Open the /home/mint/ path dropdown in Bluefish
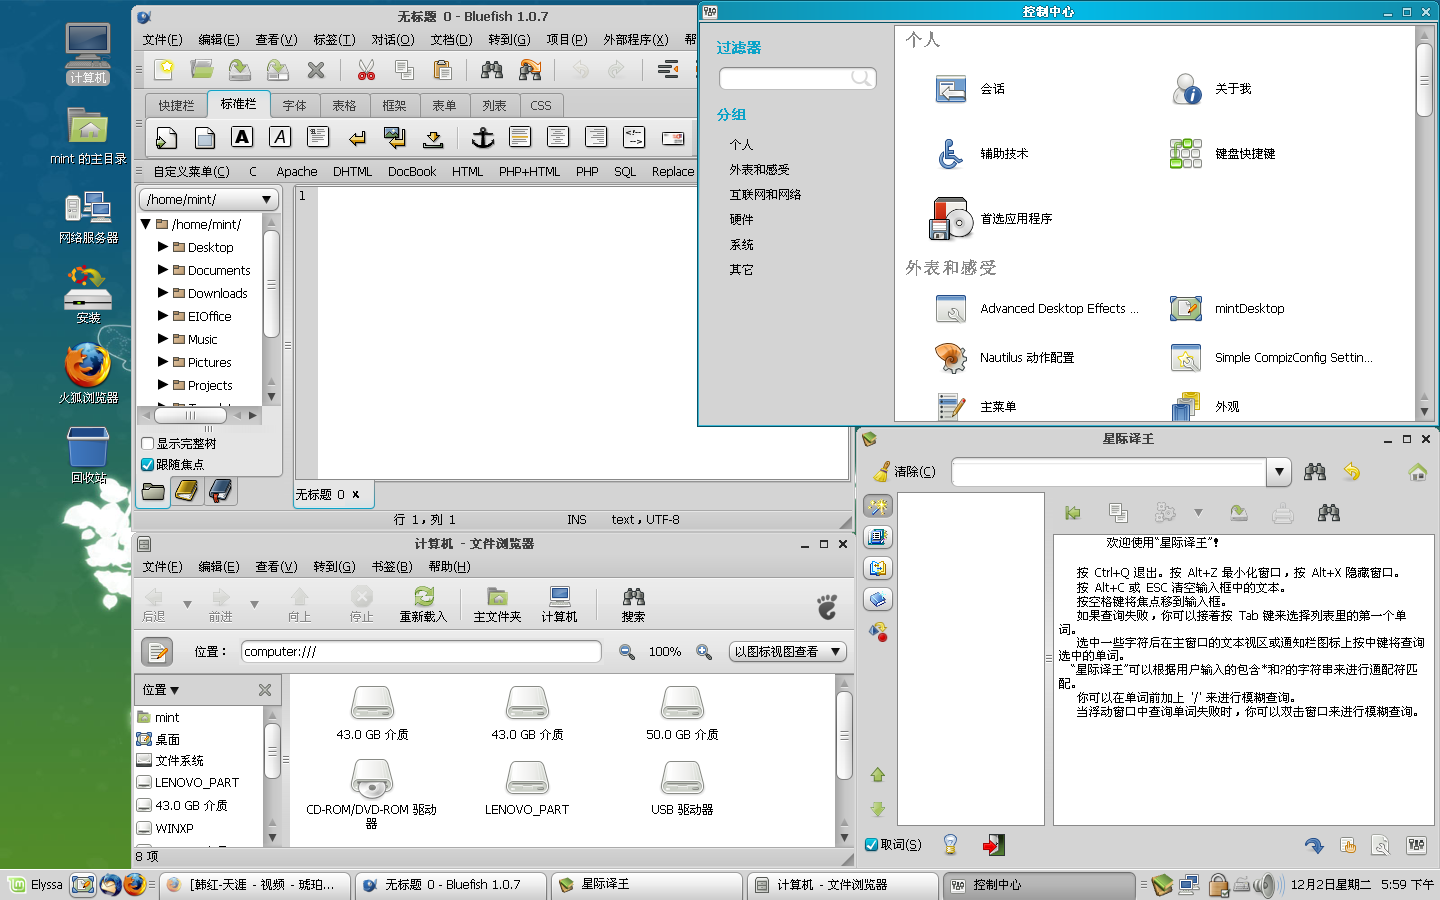 click(x=208, y=200)
